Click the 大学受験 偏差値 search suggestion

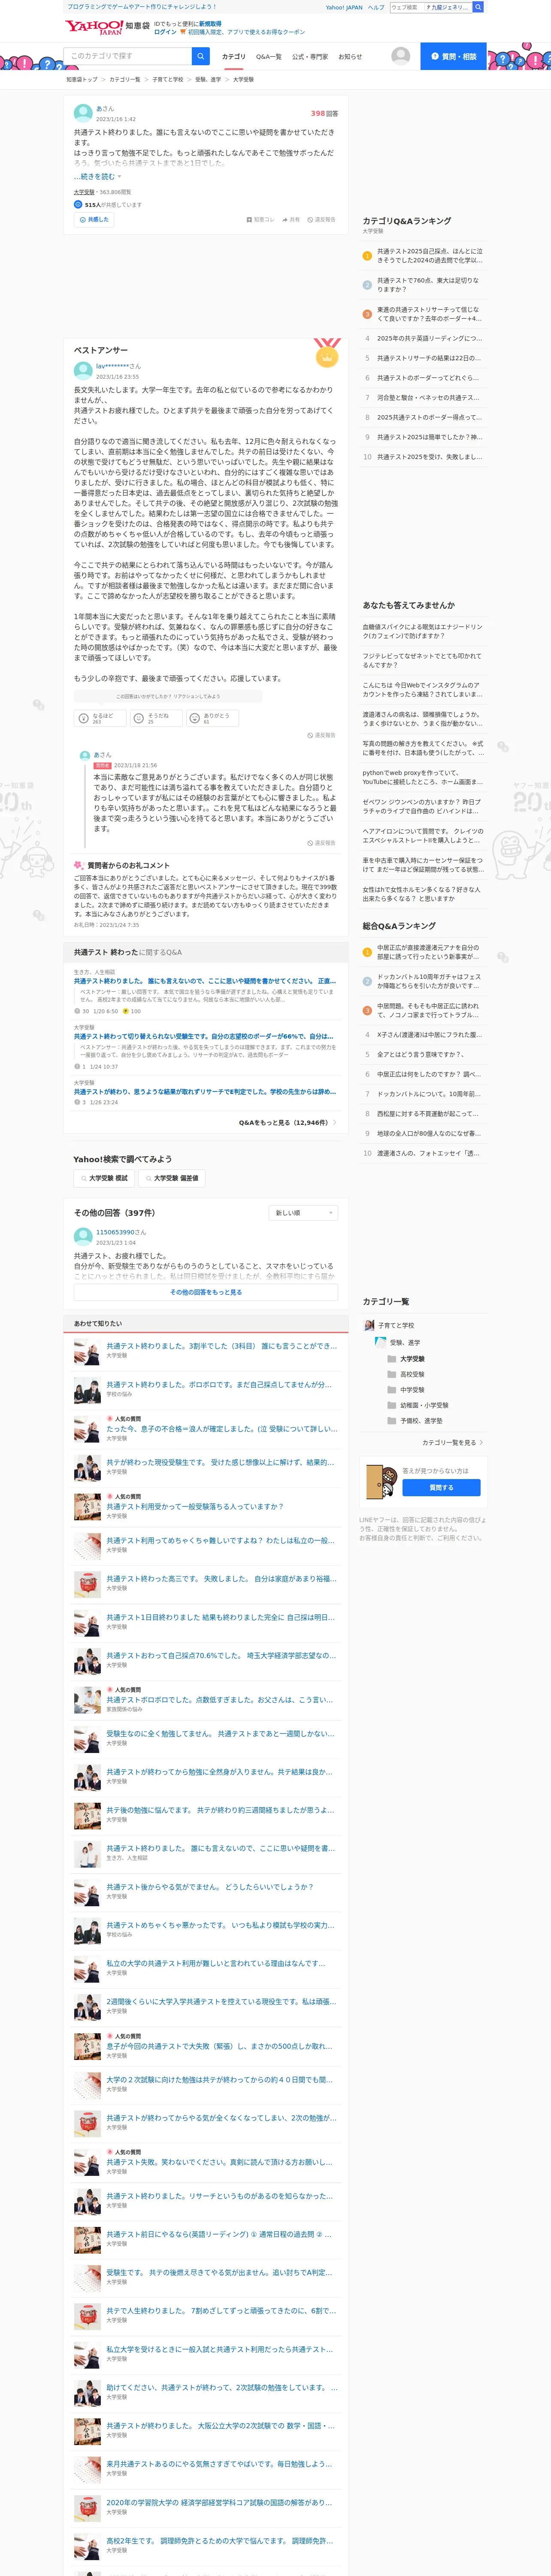[172, 1178]
